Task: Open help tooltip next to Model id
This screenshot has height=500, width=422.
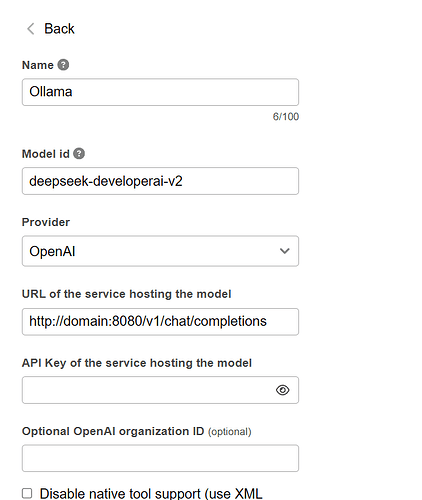Action: pos(79,154)
